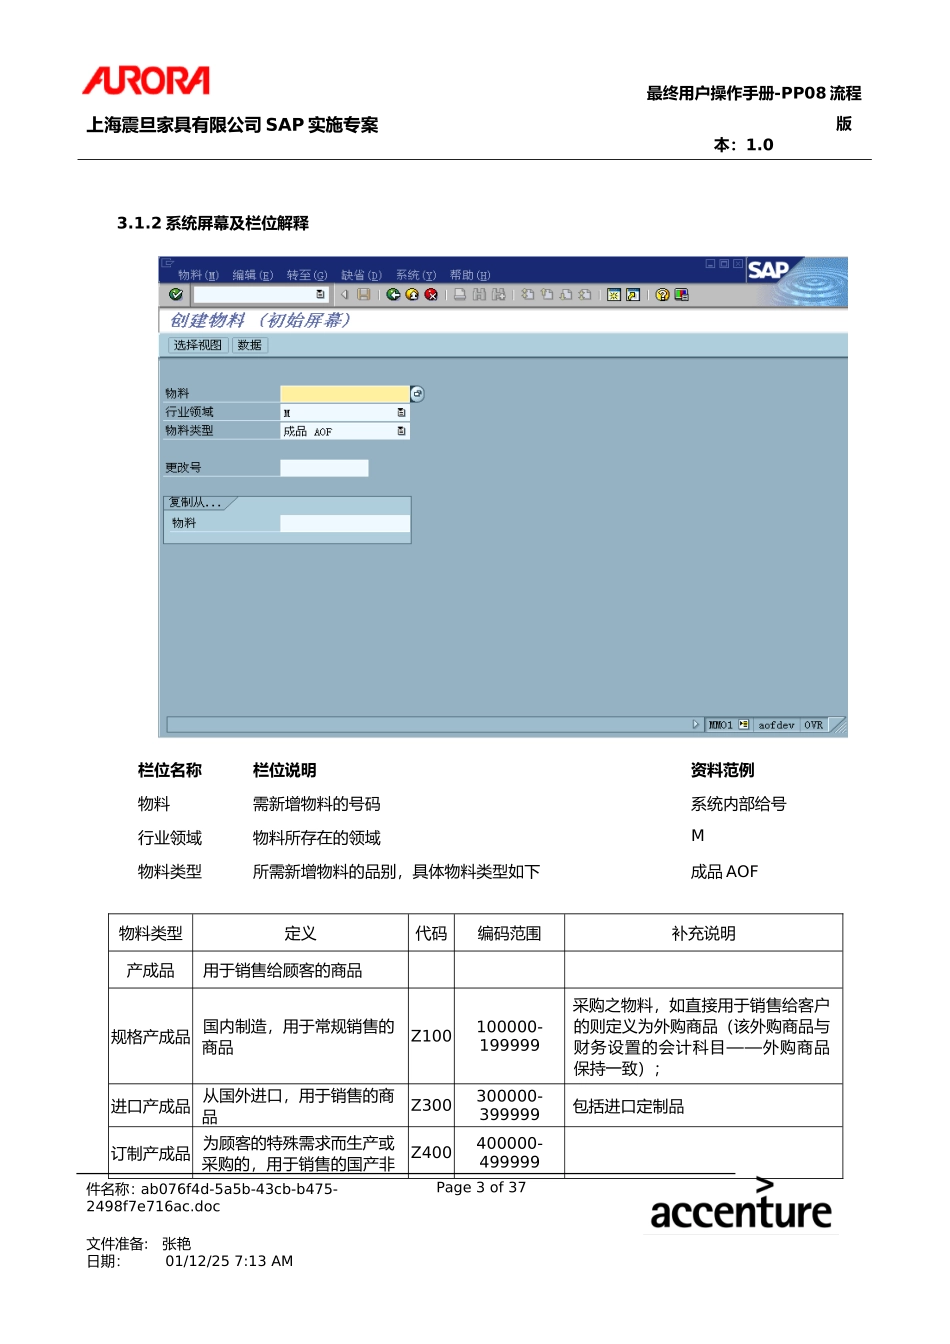The image size is (950, 1344).
Task: Click the yellow Help question mark icon
Action: click(662, 295)
